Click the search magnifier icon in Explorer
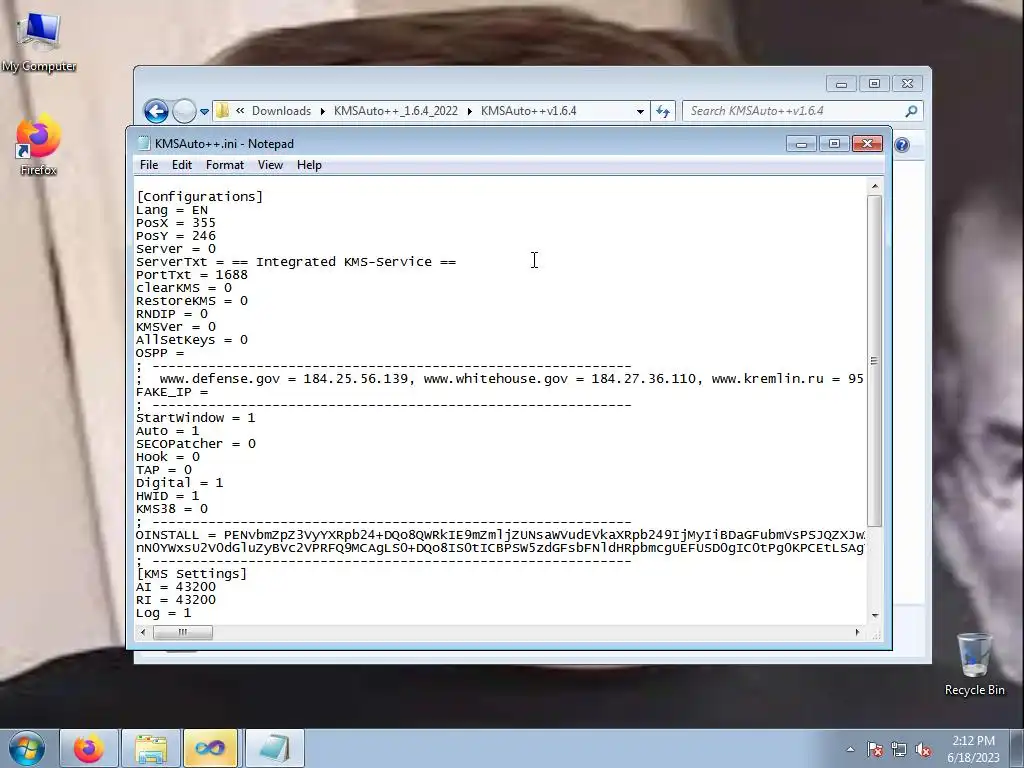The height and width of the screenshot is (768, 1024). 912,111
